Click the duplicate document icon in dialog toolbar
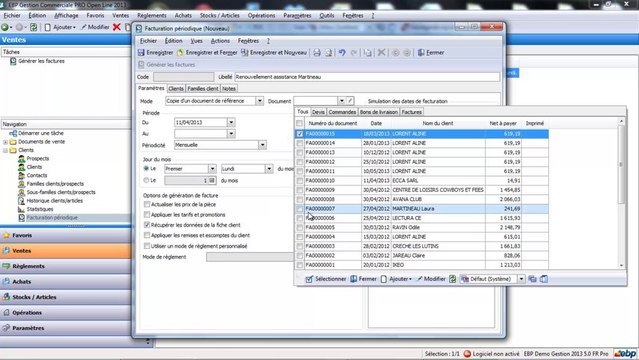Image resolution: width=639 pixels, height=360 pixels. tap(368, 53)
